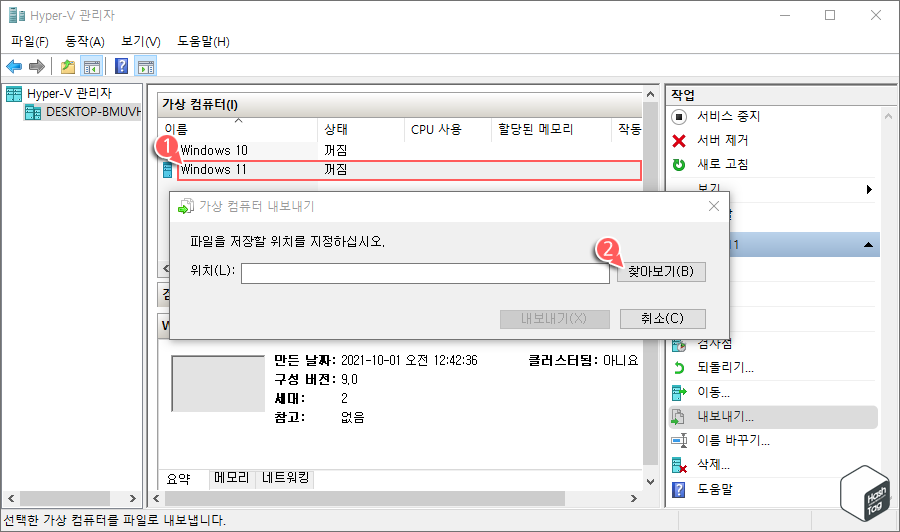
Task: Click 되돌리기... action link
Action: point(725,368)
